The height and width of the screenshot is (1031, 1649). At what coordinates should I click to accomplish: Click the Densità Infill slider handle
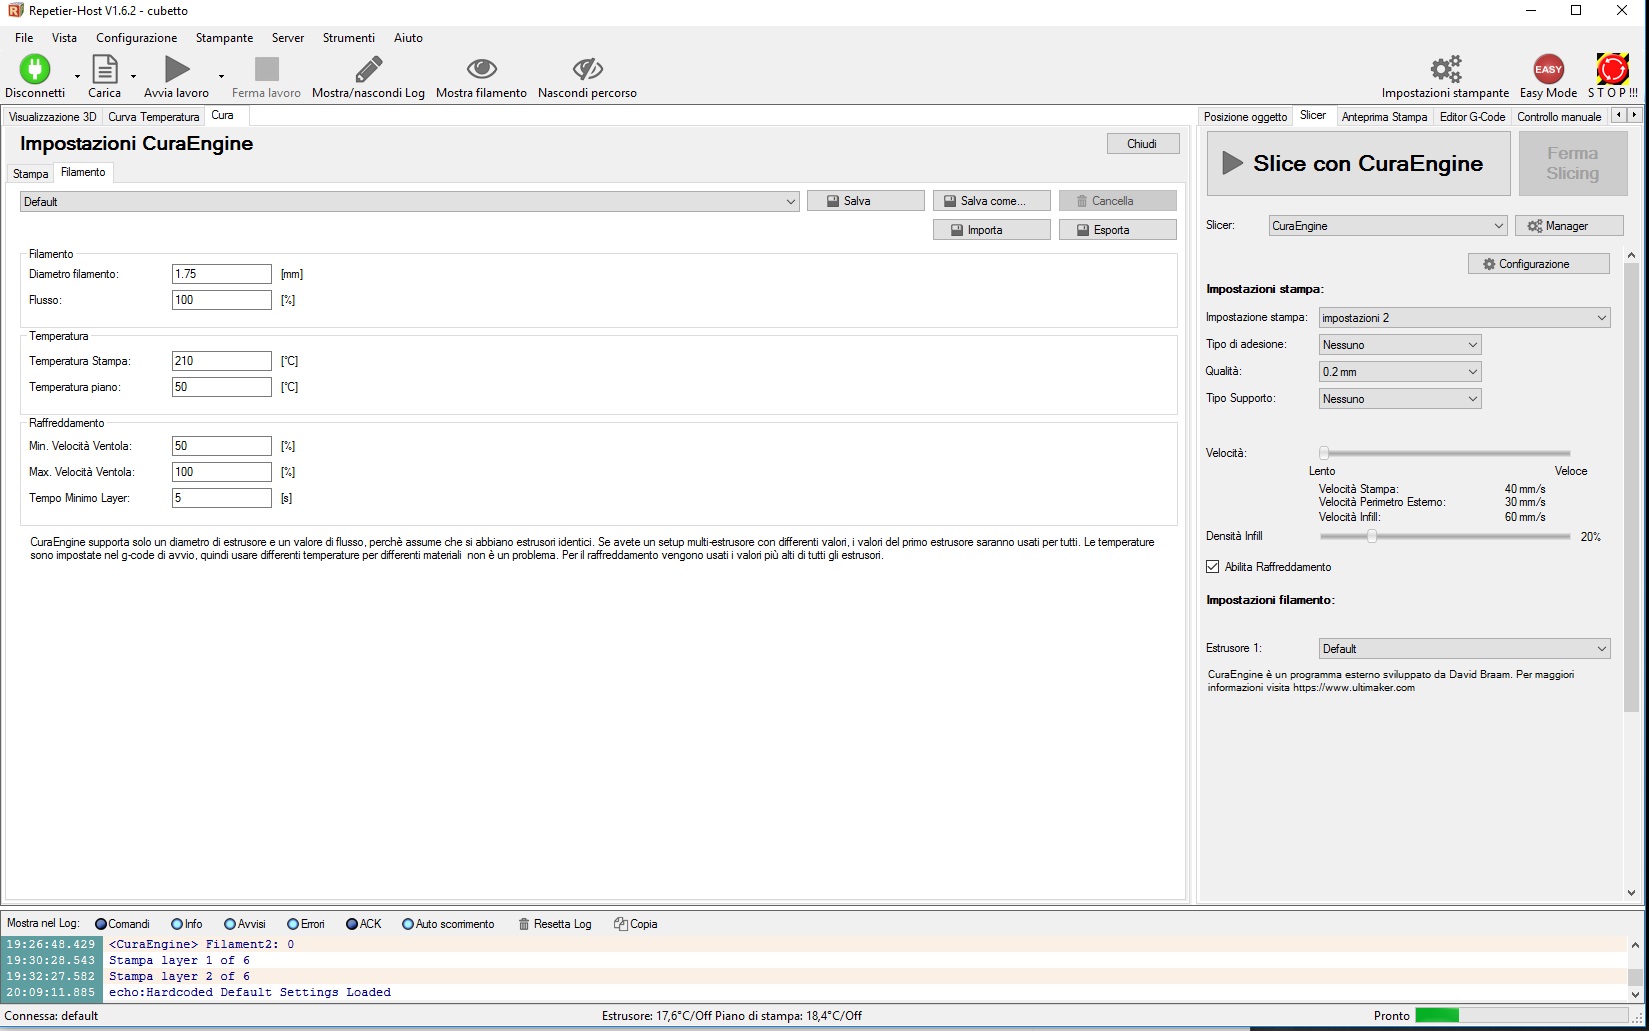1372,537
